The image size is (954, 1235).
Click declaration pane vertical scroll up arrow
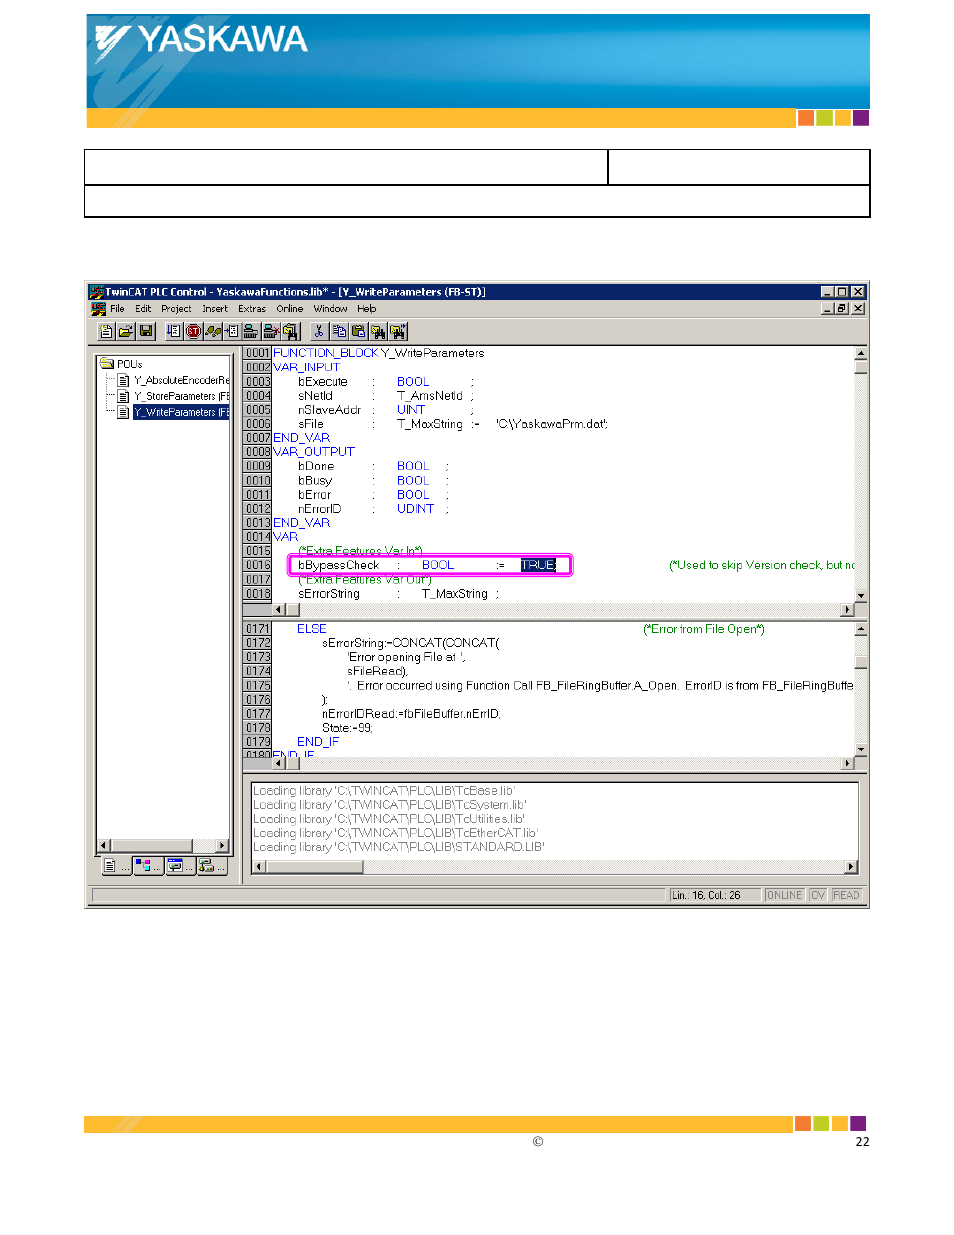861,354
